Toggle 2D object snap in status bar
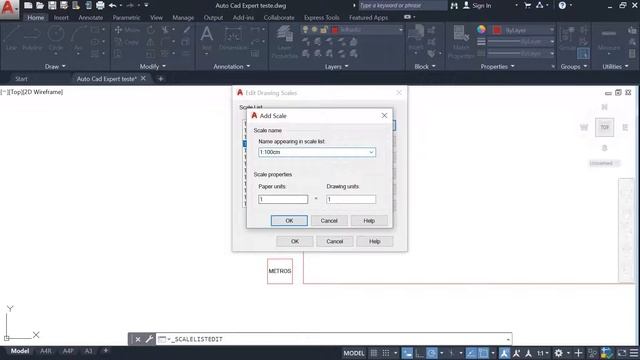The image size is (640, 360). [x=483, y=353]
